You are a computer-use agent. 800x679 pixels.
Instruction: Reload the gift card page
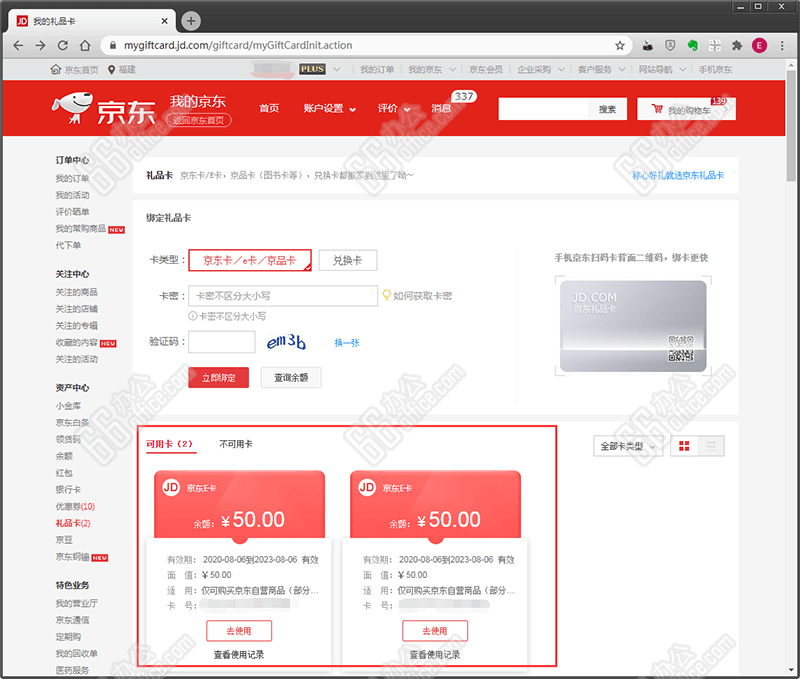63,45
